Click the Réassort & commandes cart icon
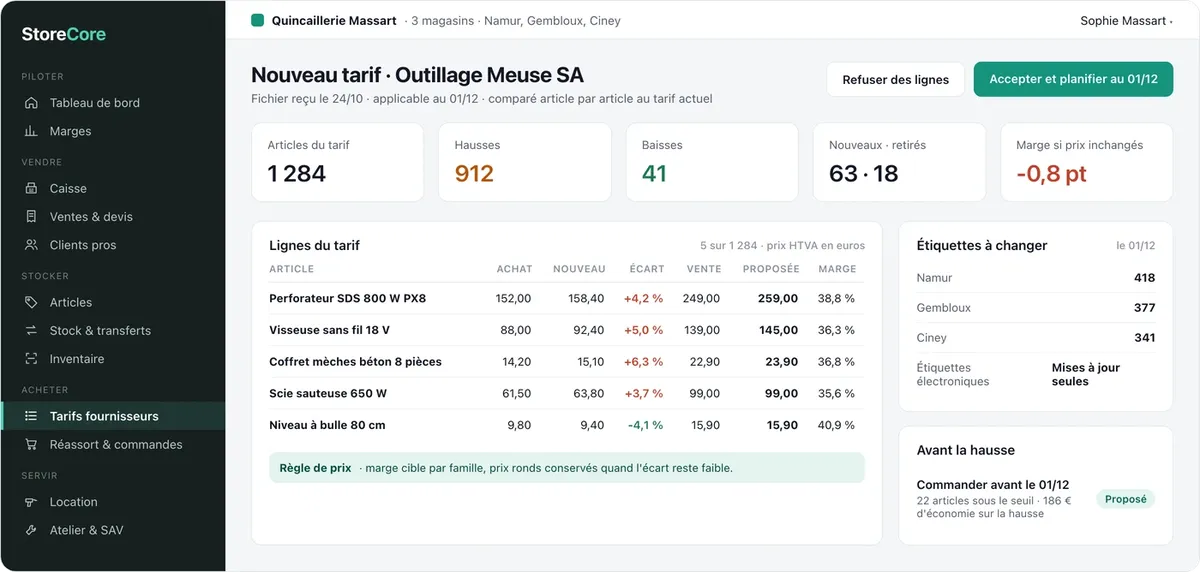The width and height of the screenshot is (1200, 572). pos(30,444)
